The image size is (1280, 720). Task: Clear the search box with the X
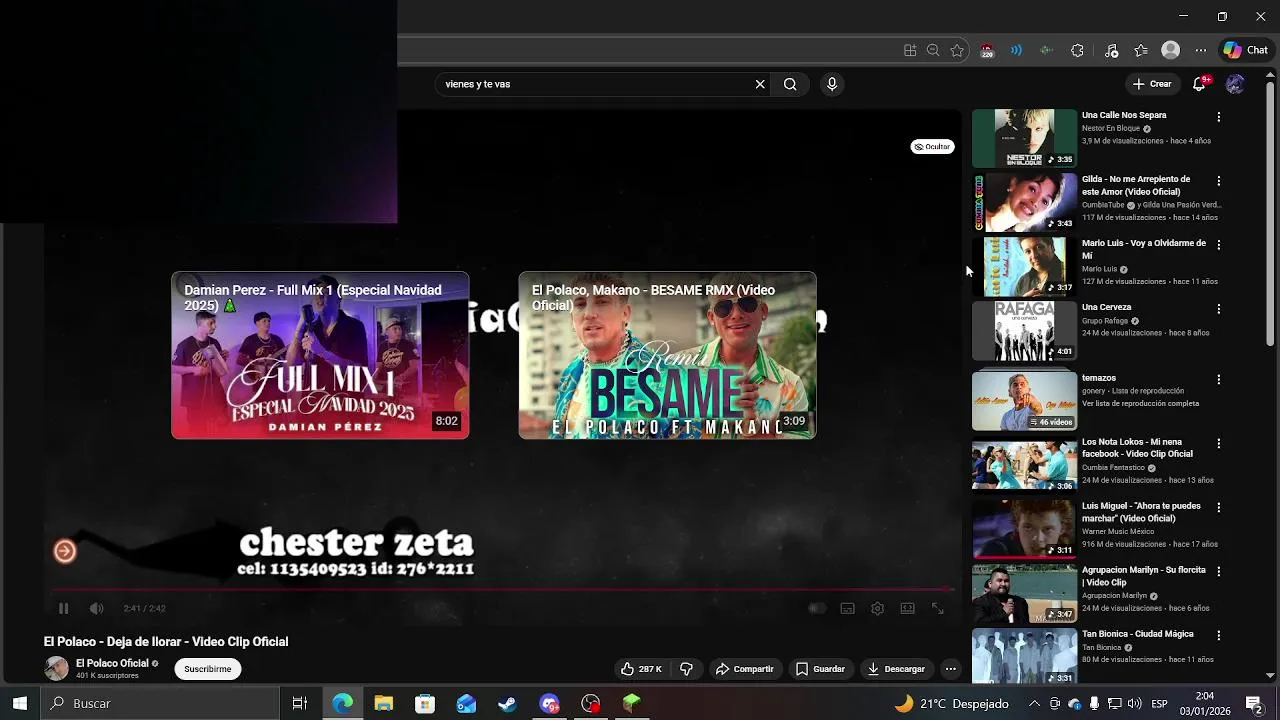[x=760, y=84]
